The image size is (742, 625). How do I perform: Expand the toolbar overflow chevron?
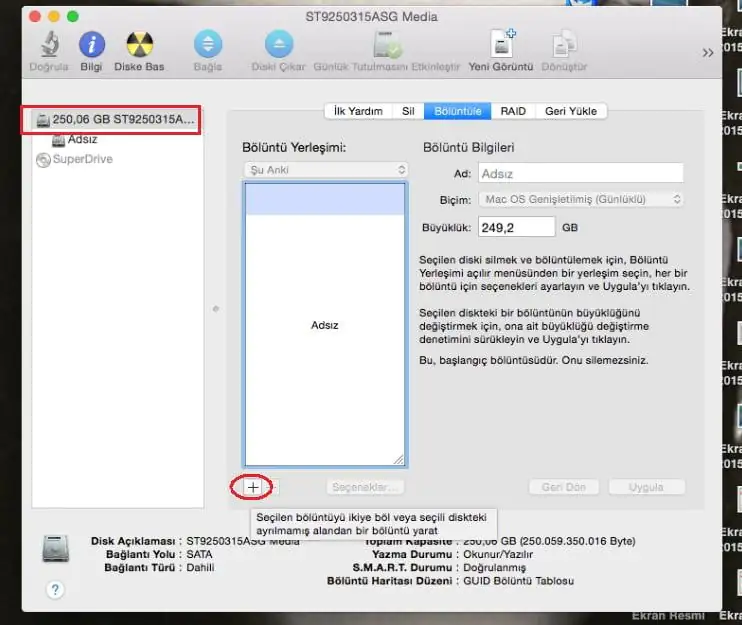pyautogui.click(x=708, y=52)
